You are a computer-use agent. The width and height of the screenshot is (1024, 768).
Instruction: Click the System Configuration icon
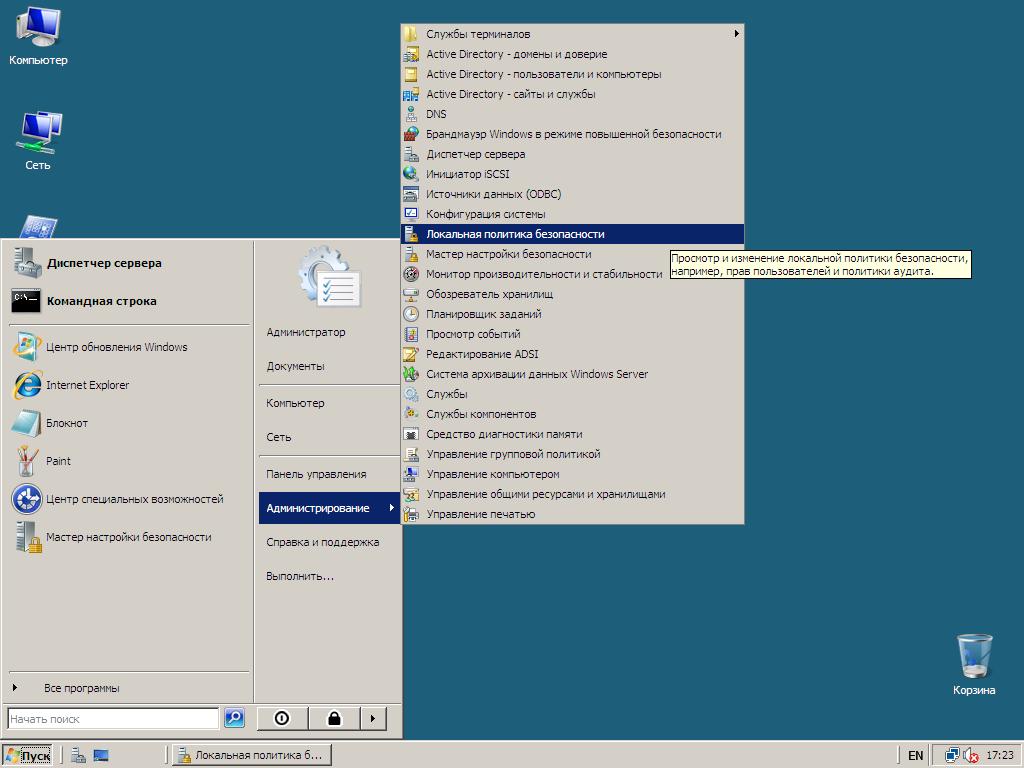pyautogui.click(x=411, y=214)
